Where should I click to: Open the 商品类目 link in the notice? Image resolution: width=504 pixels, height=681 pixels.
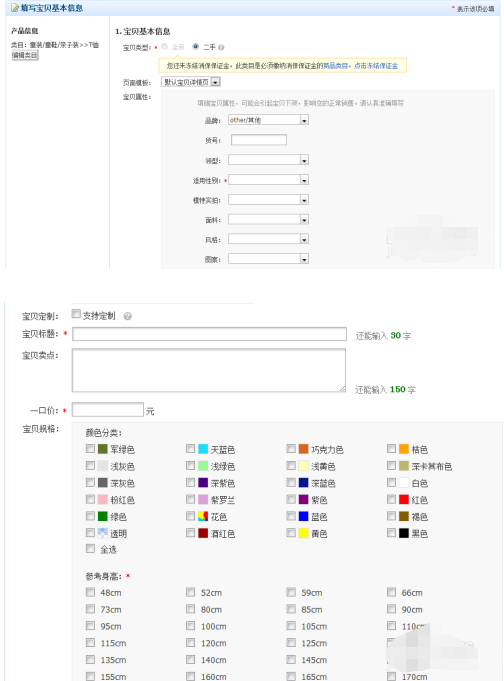click(x=335, y=66)
